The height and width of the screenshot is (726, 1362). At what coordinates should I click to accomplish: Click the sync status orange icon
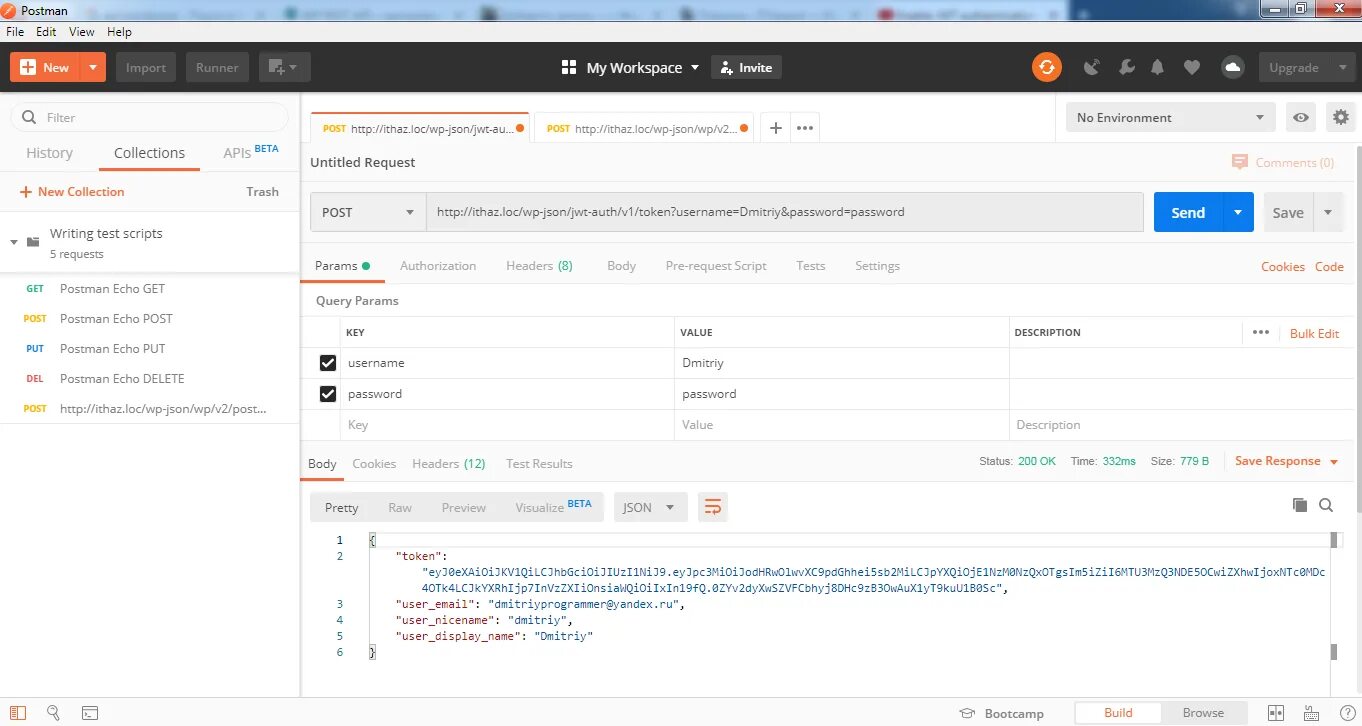point(1046,67)
